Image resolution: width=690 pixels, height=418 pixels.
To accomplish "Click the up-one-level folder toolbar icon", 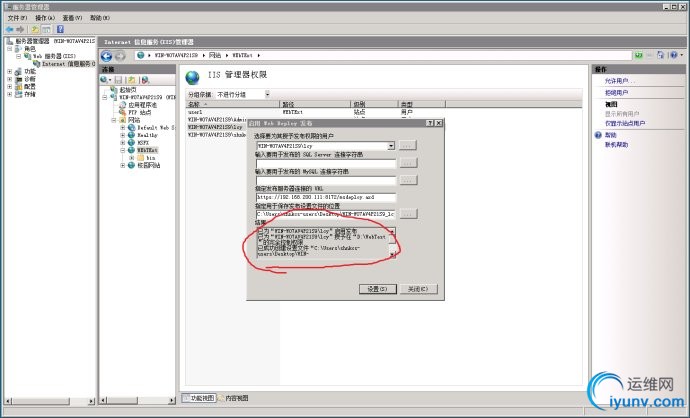I will click(35, 29).
